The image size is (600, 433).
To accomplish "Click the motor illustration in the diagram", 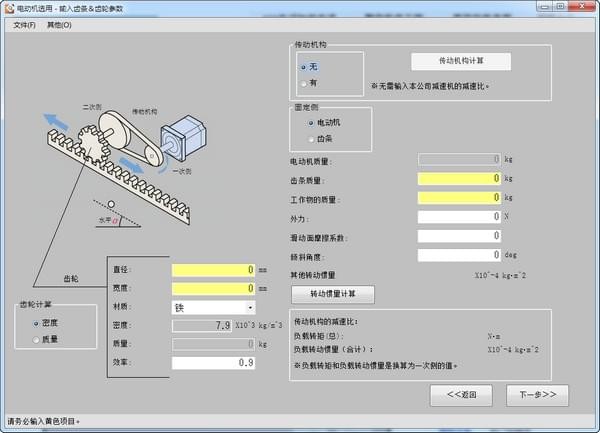I will coord(183,138).
